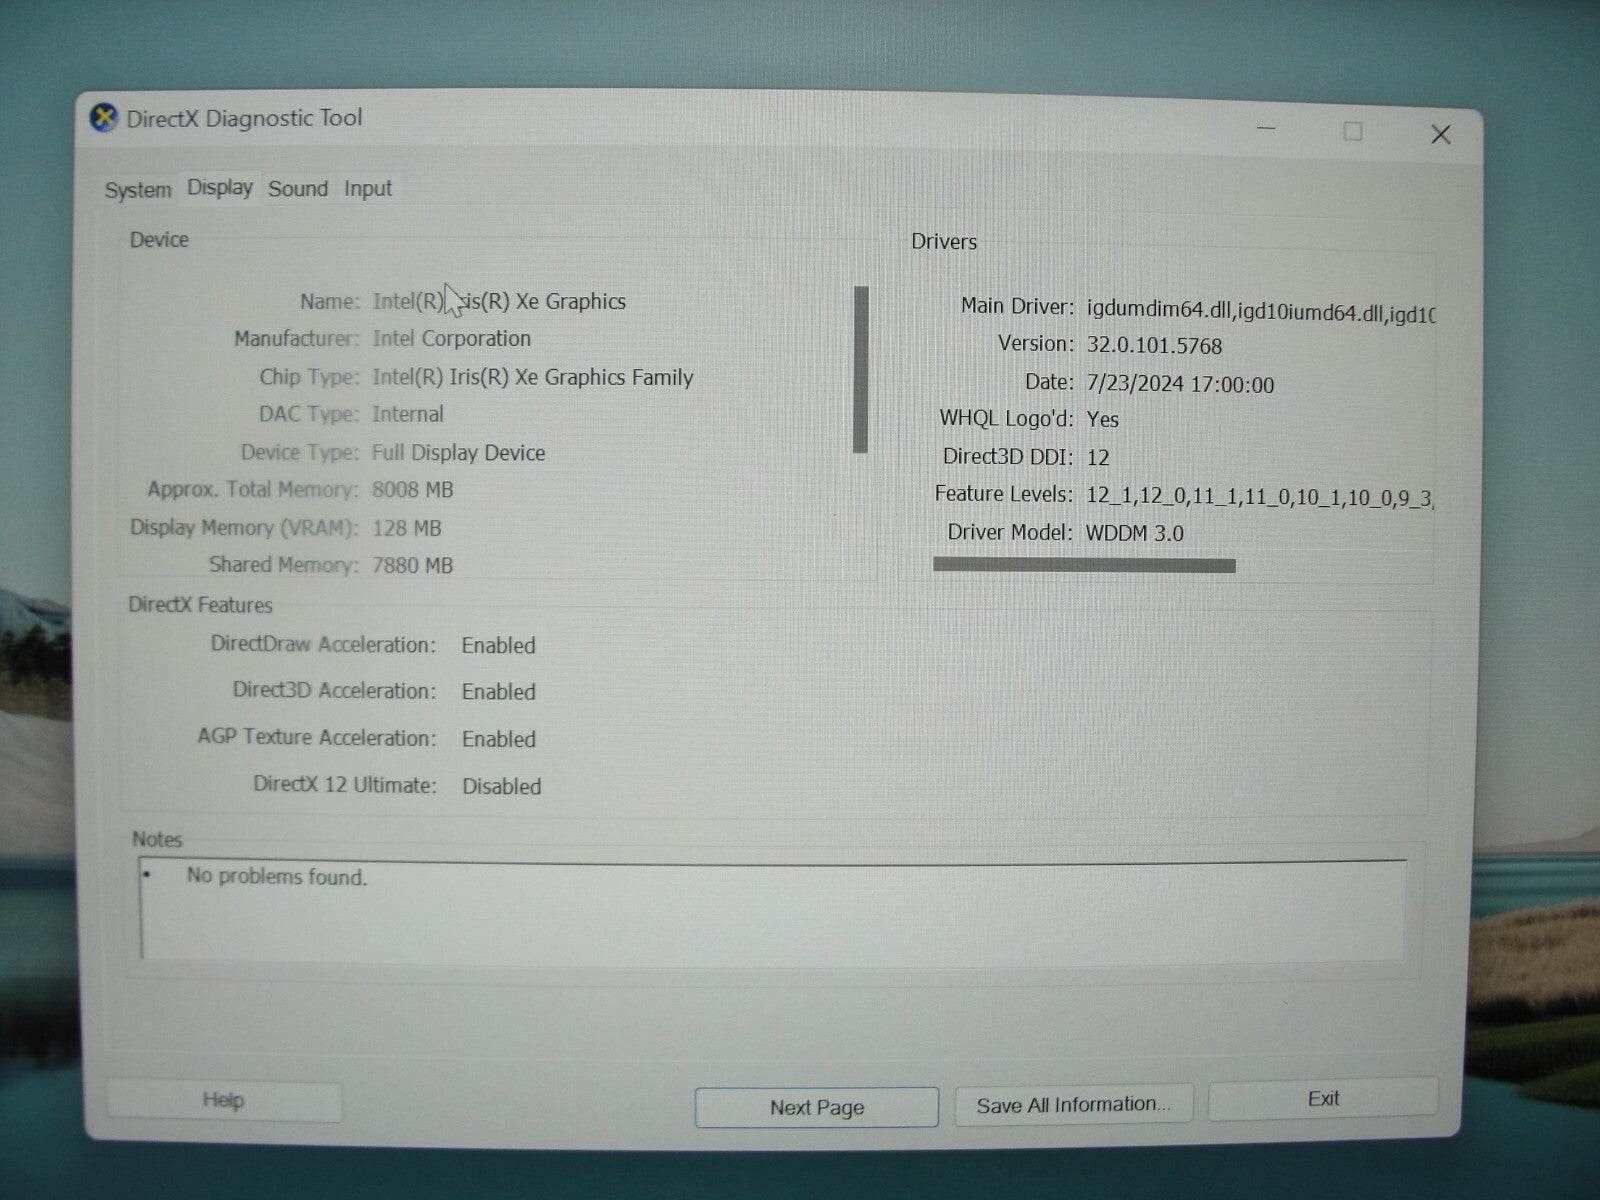Screen dimensions: 1600x1200
Task: Click the Exit button
Action: click(x=1322, y=1098)
